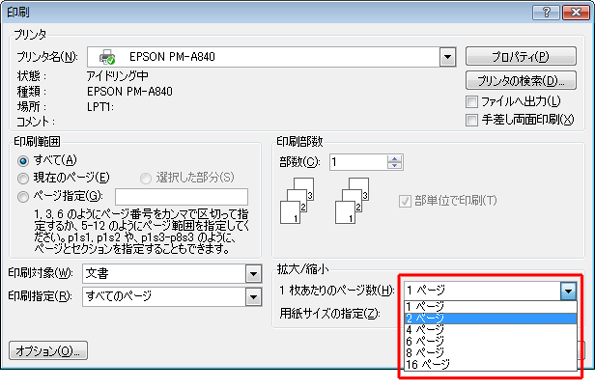Click the help question mark button

pos(546,12)
